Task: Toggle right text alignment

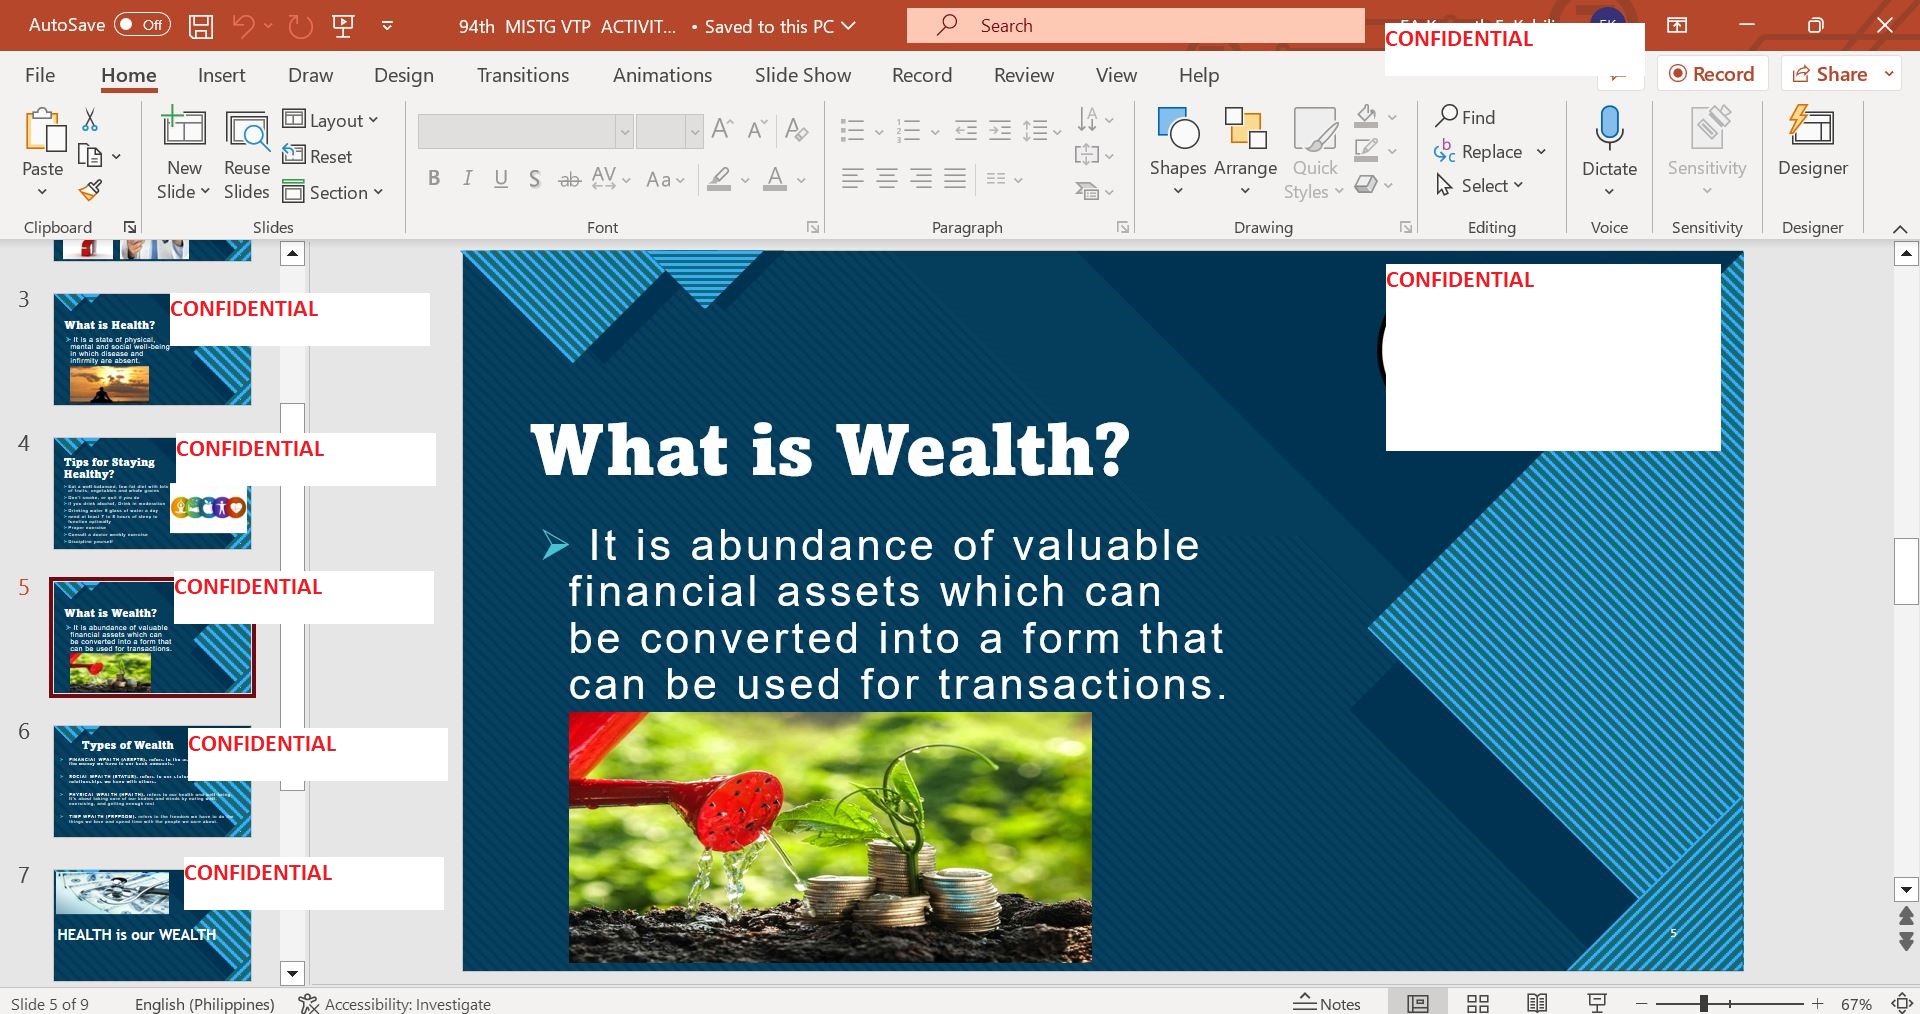Action: 921,179
